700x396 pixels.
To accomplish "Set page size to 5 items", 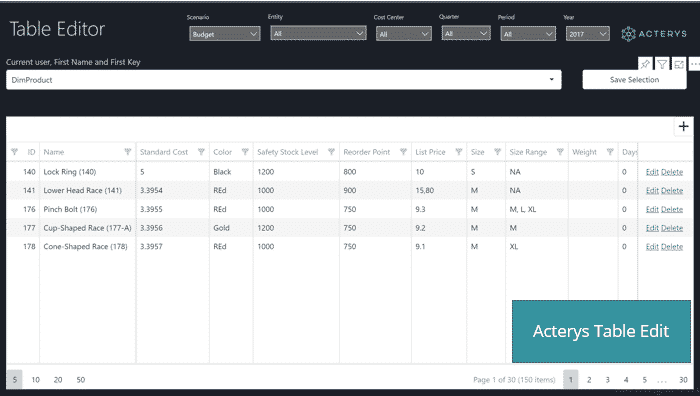I will [x=14, y=379].
